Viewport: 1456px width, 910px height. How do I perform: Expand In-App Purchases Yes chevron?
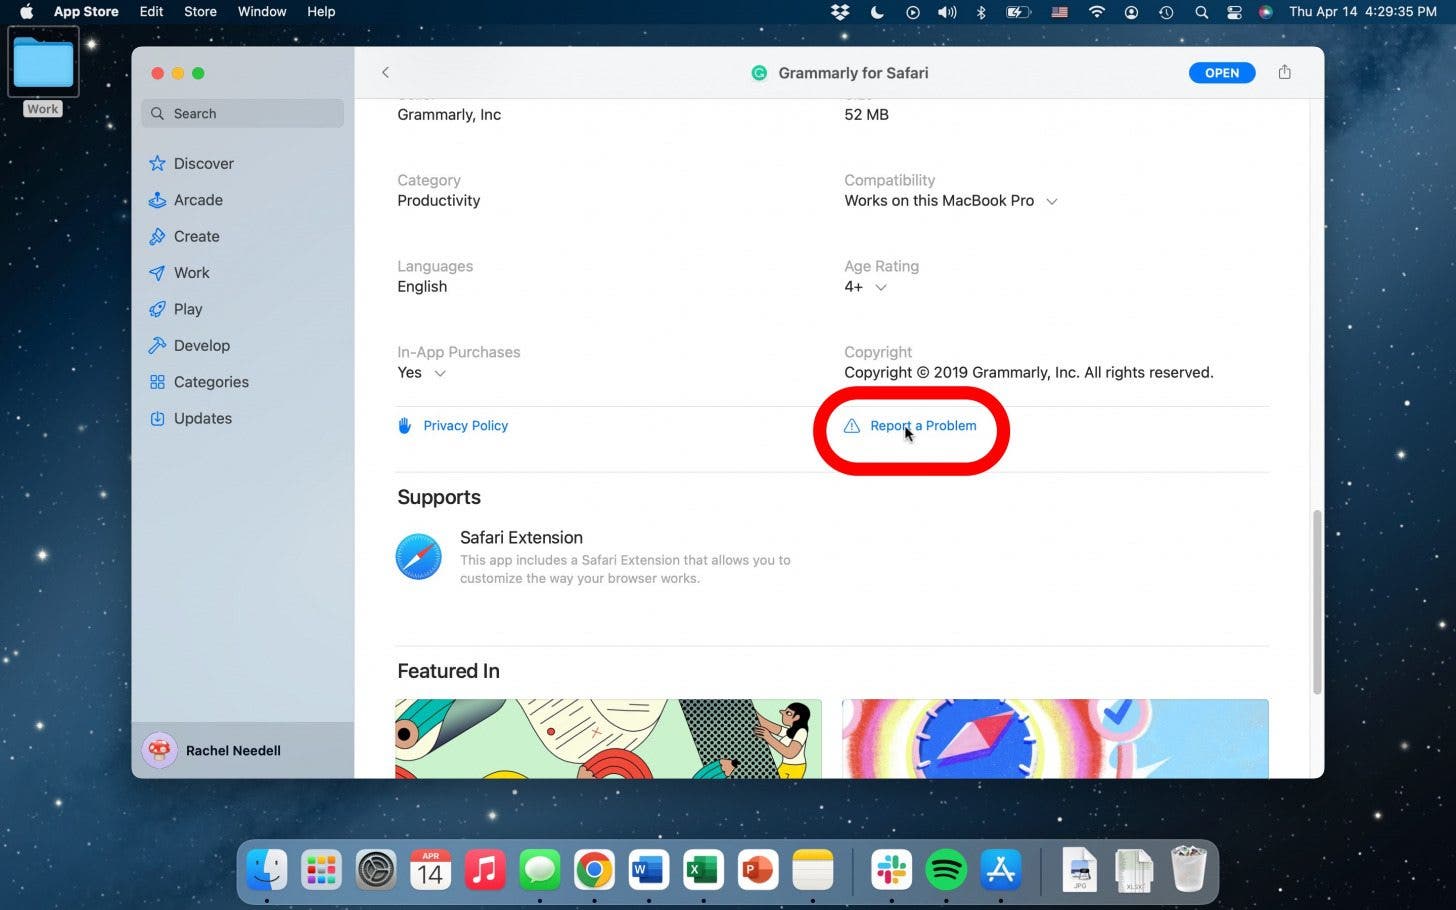(440, 373)
